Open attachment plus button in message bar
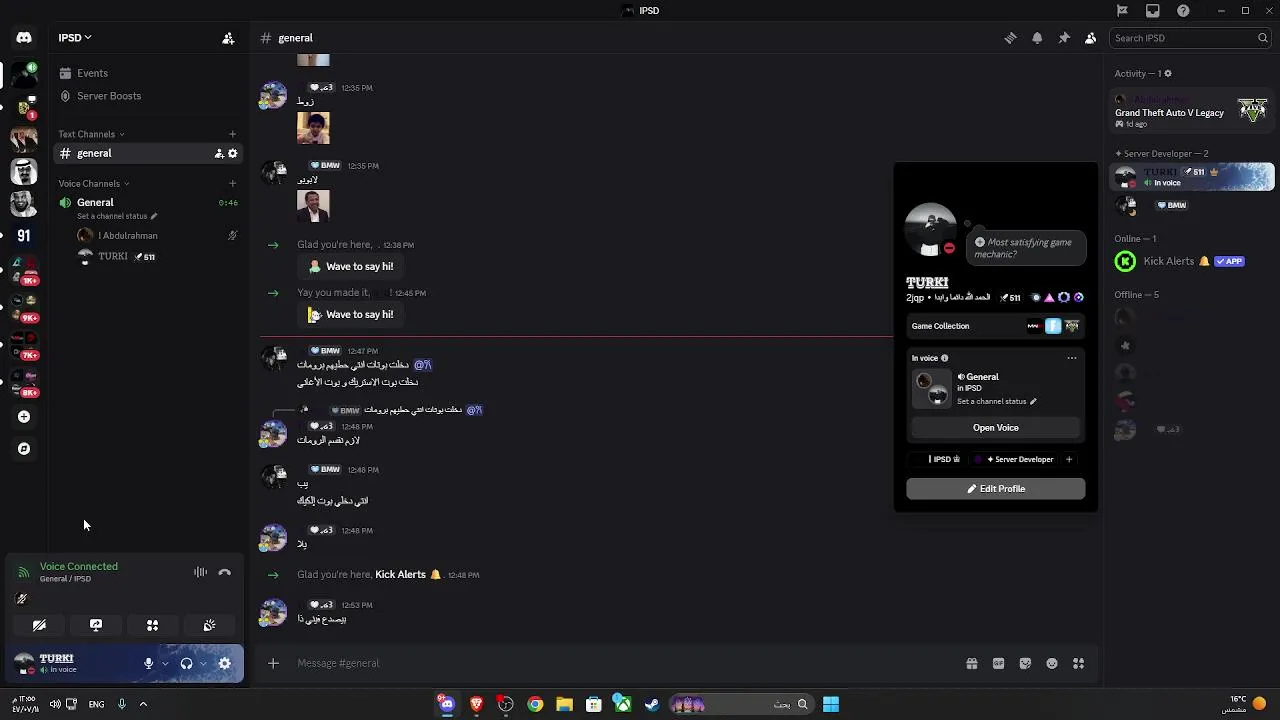Image resolution: width=1280 pixels, height=720 pixels. click(273, 663)
